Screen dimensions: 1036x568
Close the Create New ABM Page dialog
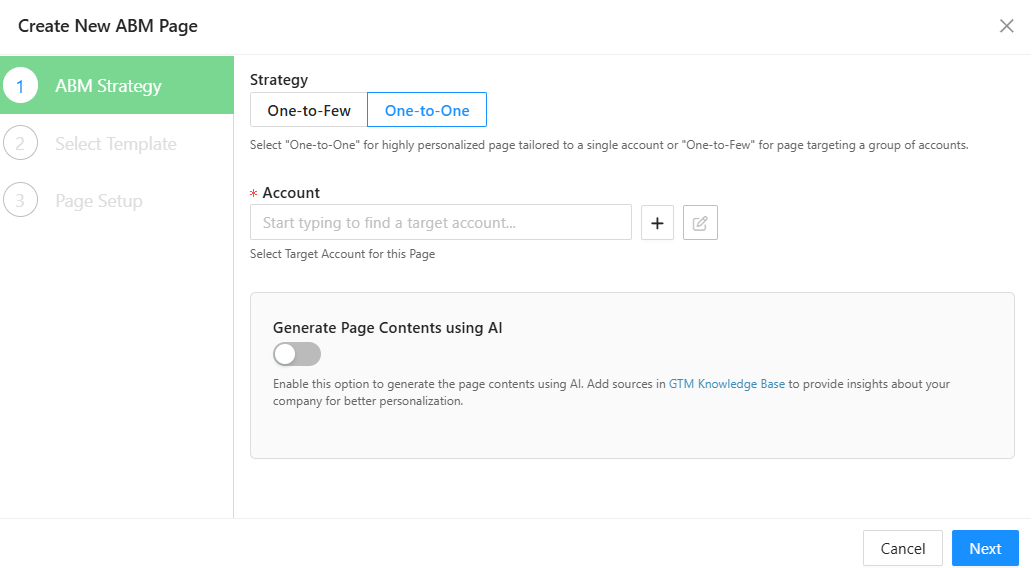[1006, 26]
